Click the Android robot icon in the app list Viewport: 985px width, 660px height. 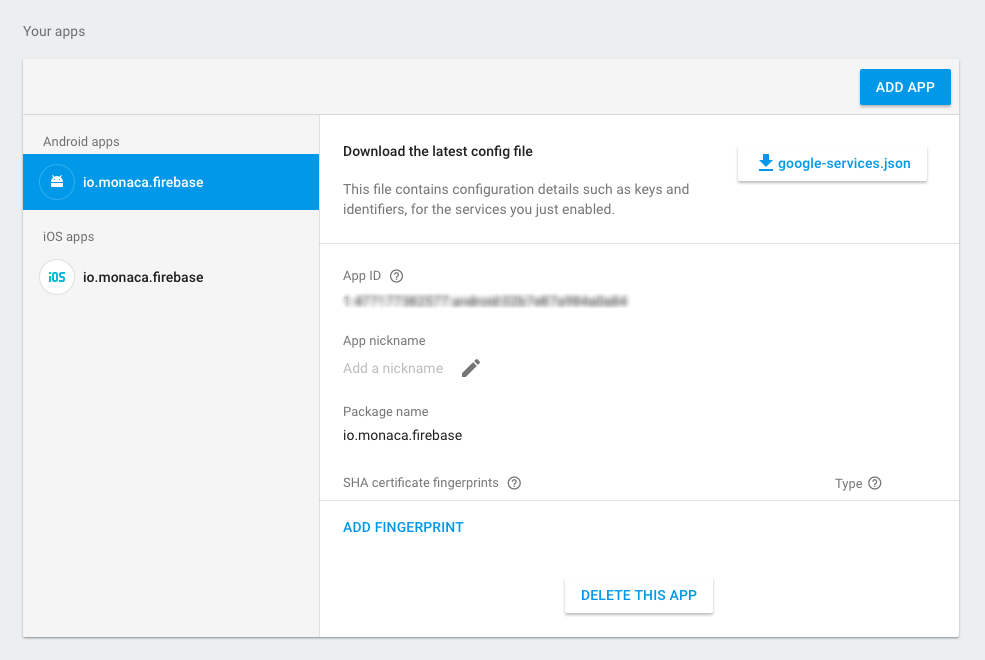click(56, 182)
